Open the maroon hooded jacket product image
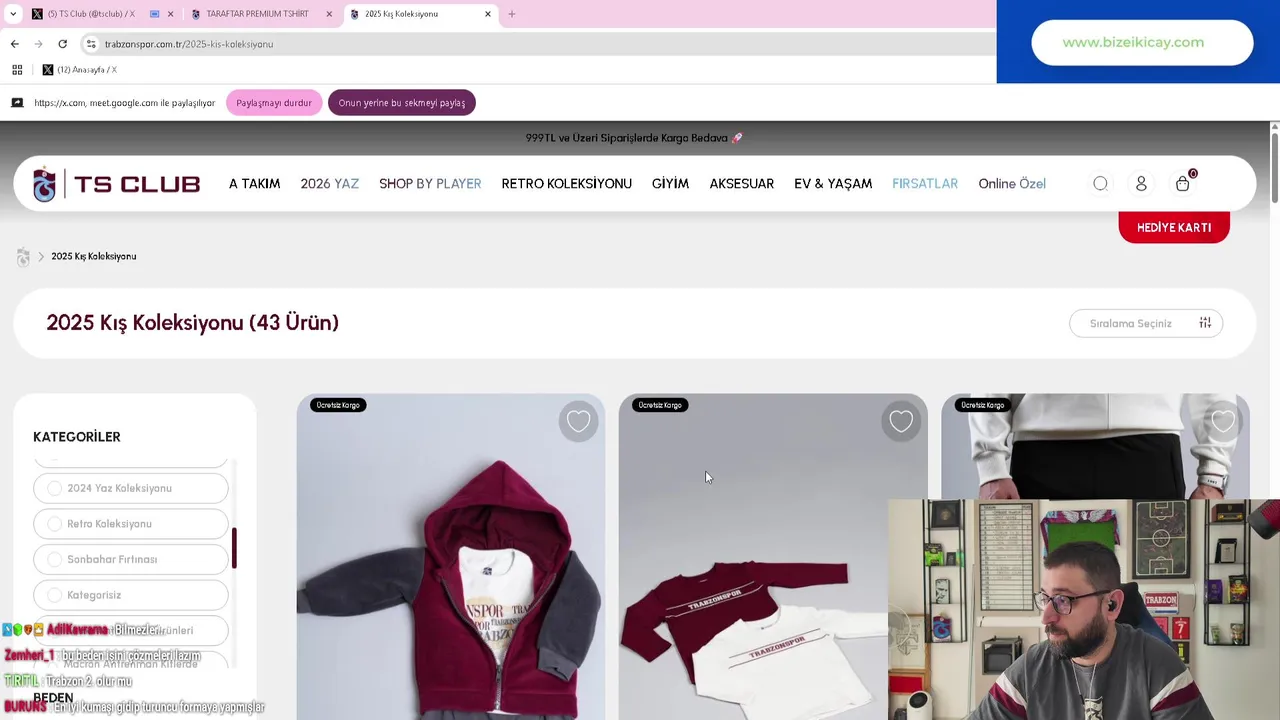This screenshot has width=1280, height=720. tap(450, 557)
